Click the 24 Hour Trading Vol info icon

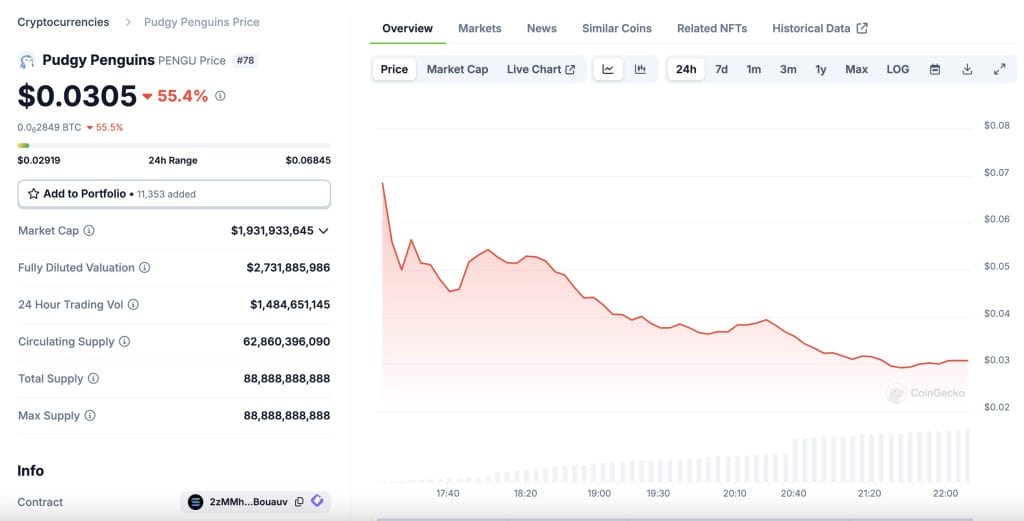[133, 304]
